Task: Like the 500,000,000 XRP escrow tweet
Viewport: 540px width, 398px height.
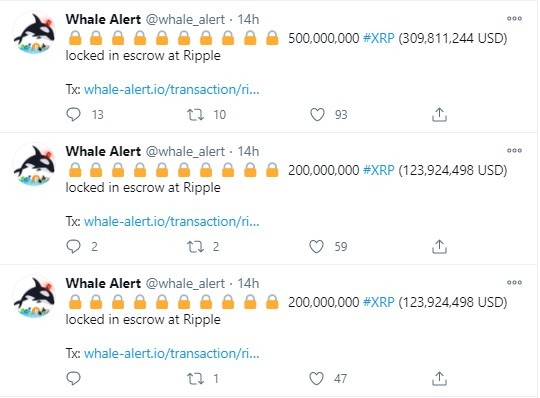Action: coord(317,114)
